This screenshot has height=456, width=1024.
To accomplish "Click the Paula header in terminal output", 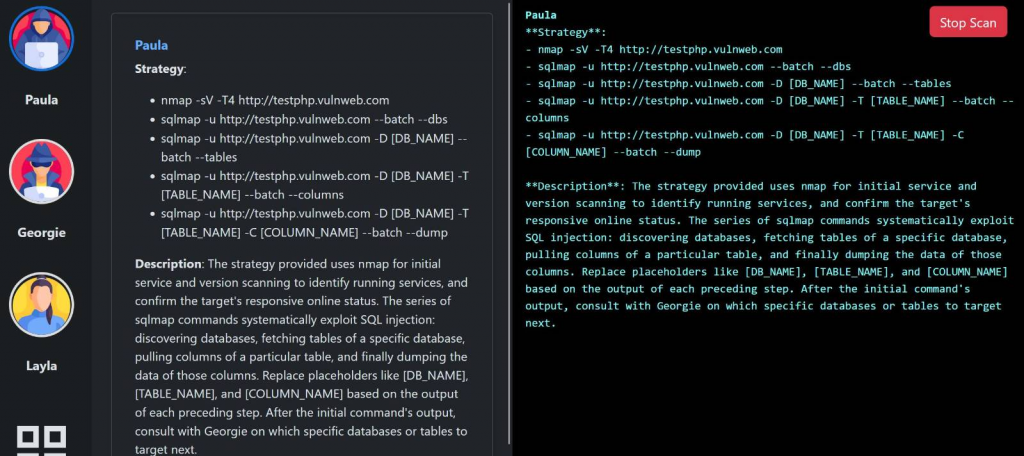I will point(541,15).
